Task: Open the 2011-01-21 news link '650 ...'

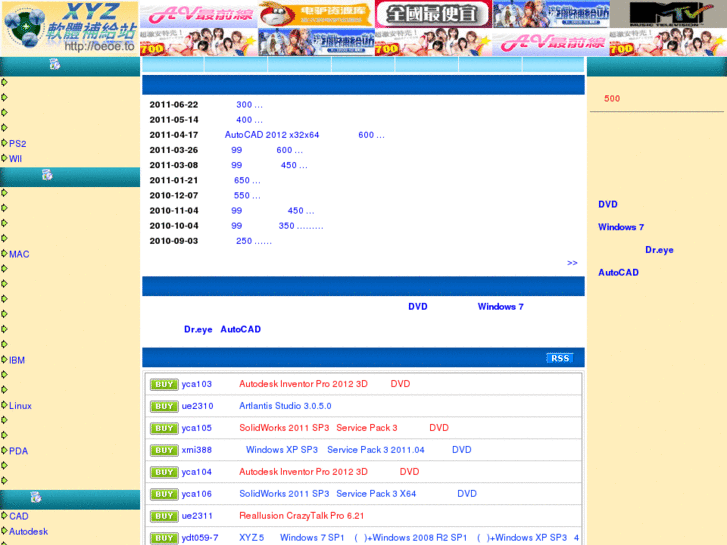Action: pos(247,180)
